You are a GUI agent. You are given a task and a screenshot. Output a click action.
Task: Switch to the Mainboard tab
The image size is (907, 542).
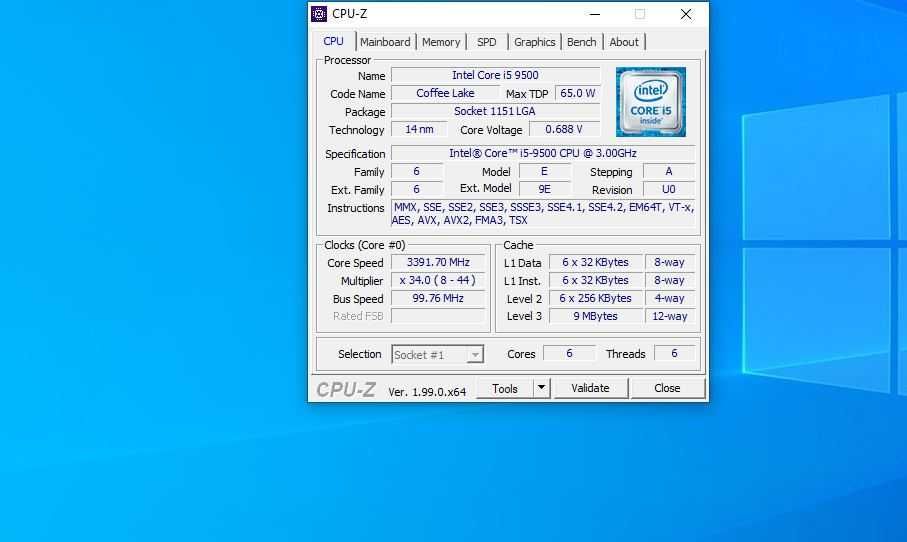click(x=385, y=42)
